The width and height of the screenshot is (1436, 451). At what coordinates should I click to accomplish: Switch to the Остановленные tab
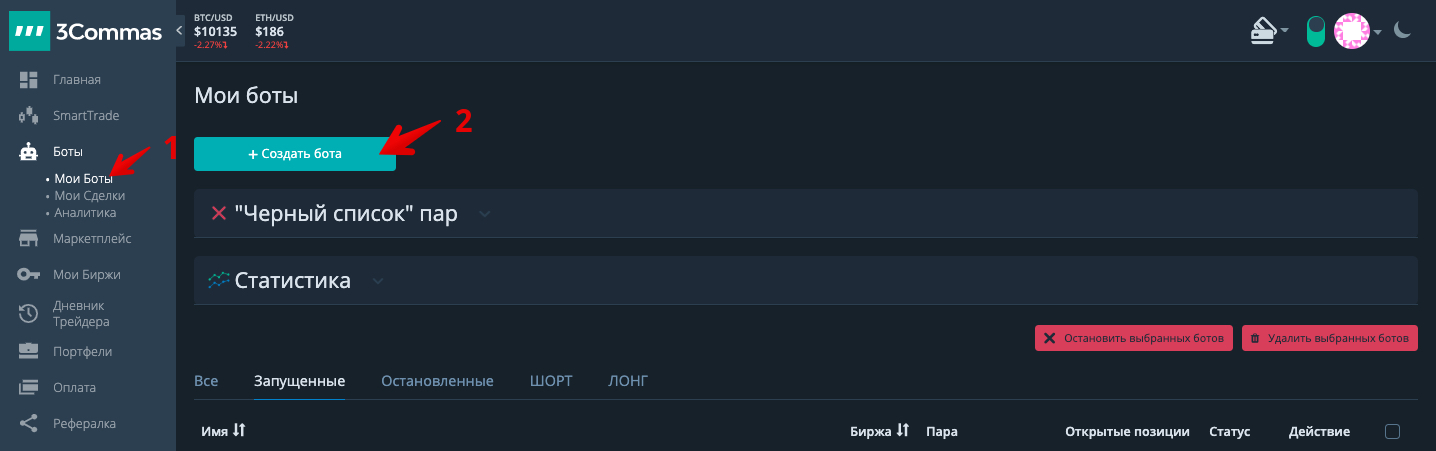click(437, 381)
